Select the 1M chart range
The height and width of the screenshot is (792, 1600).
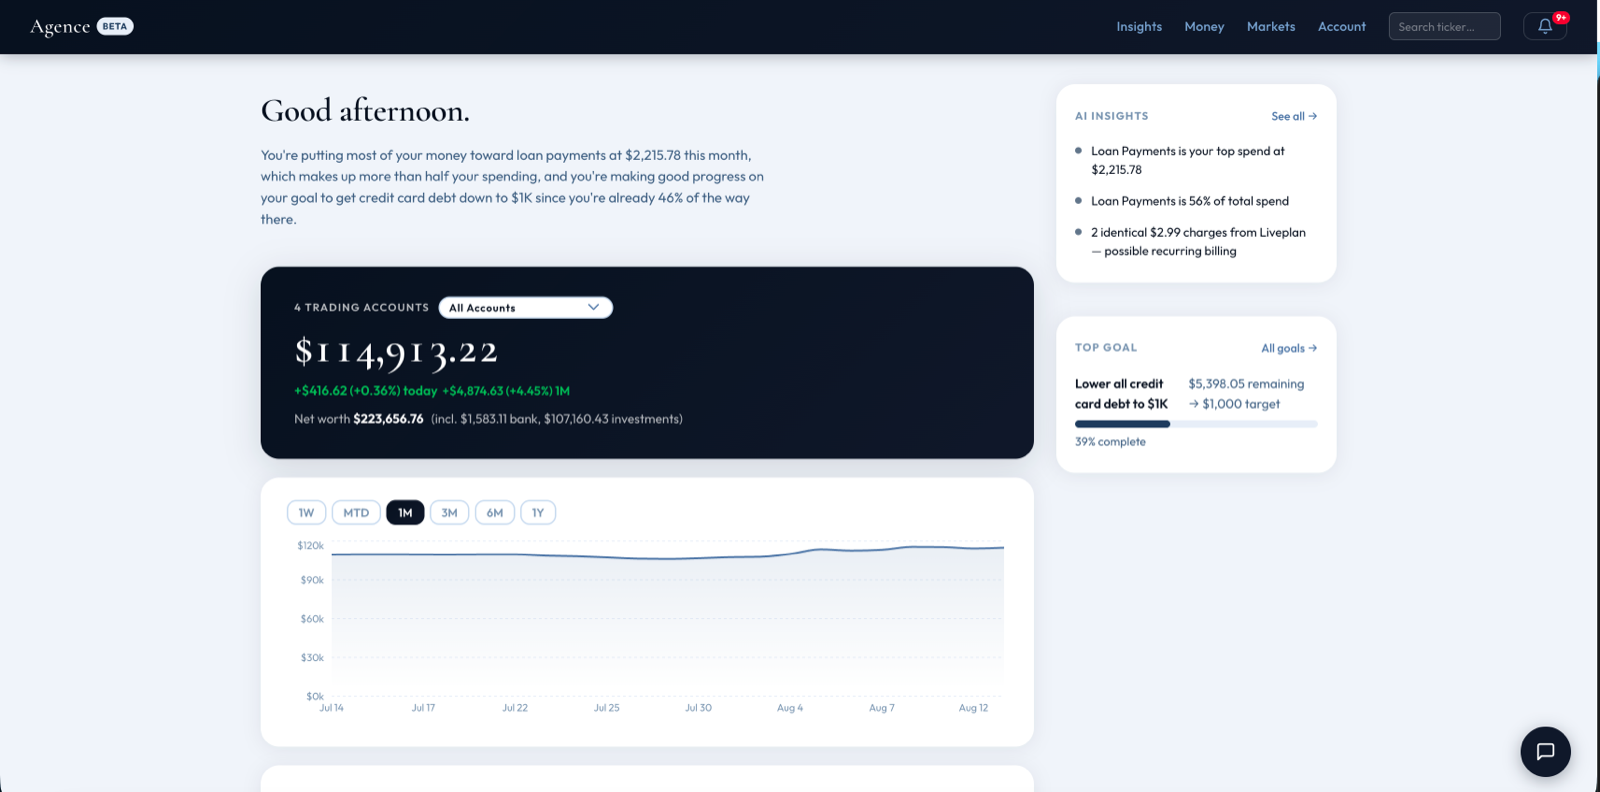click(x=405, y=512)
